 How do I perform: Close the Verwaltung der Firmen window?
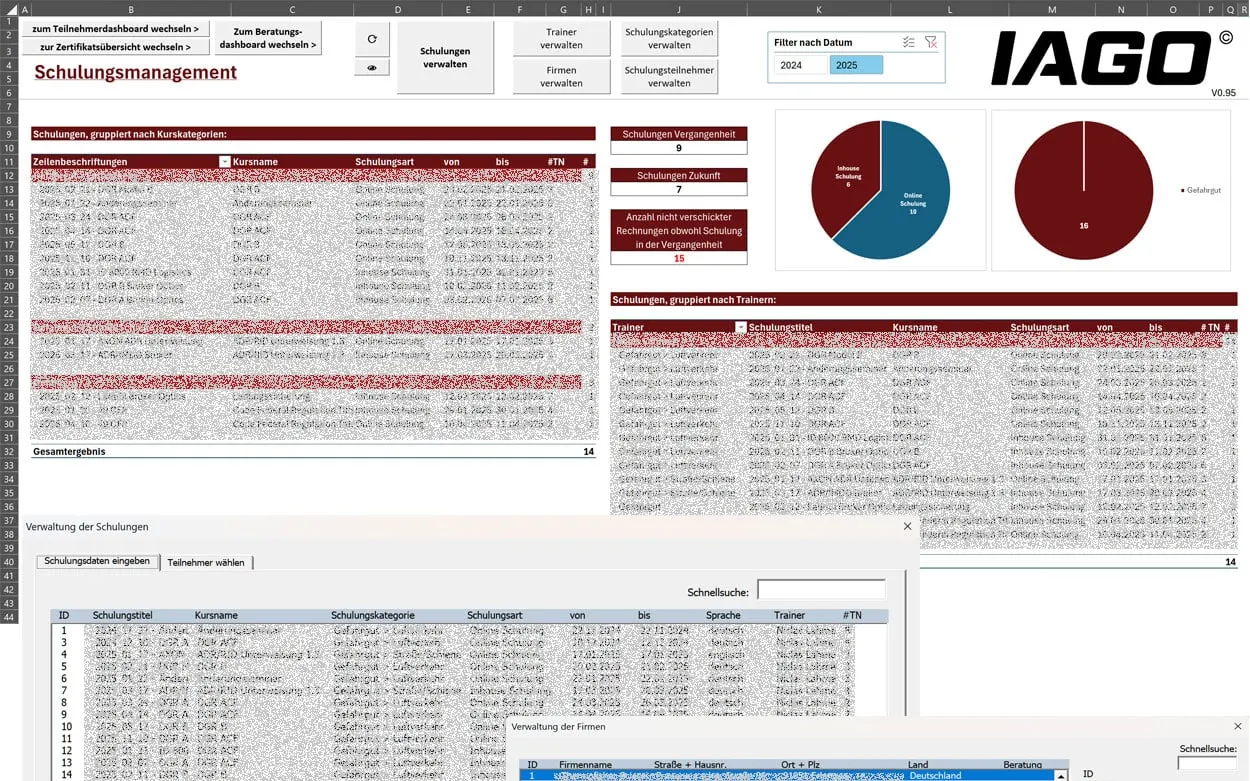[x=1238, y=727]
